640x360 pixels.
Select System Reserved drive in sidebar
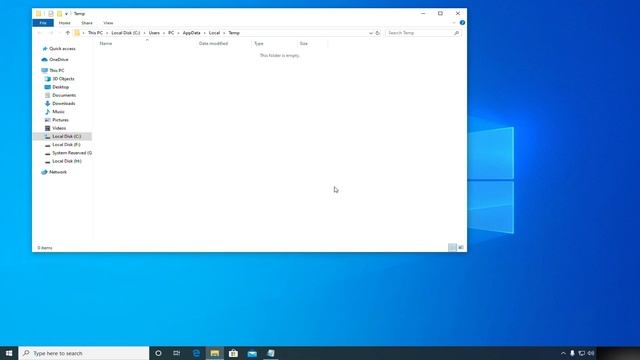click(x=71, y=153)
